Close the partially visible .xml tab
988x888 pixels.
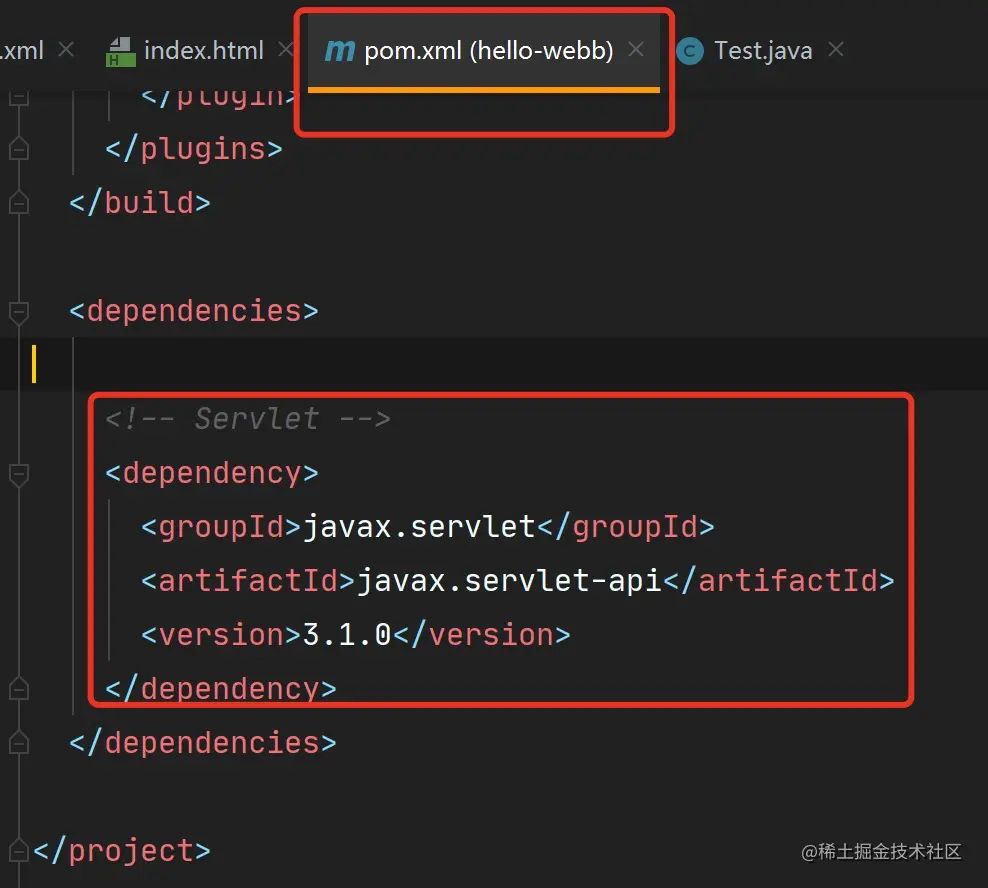pyautogui.click(x=66, y=49)
